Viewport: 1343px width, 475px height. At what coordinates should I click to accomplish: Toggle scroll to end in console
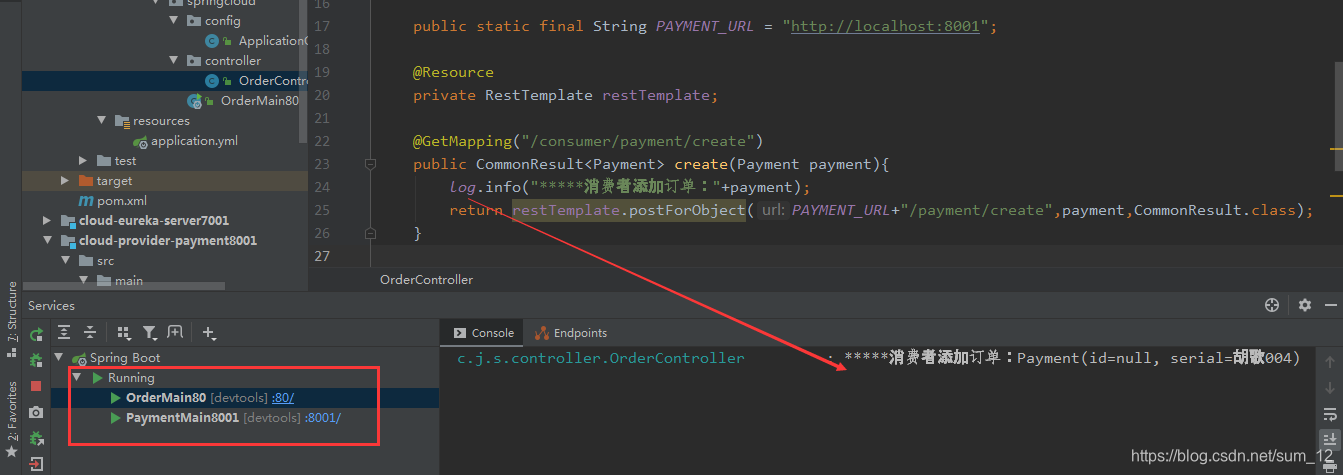(1329, 439)
